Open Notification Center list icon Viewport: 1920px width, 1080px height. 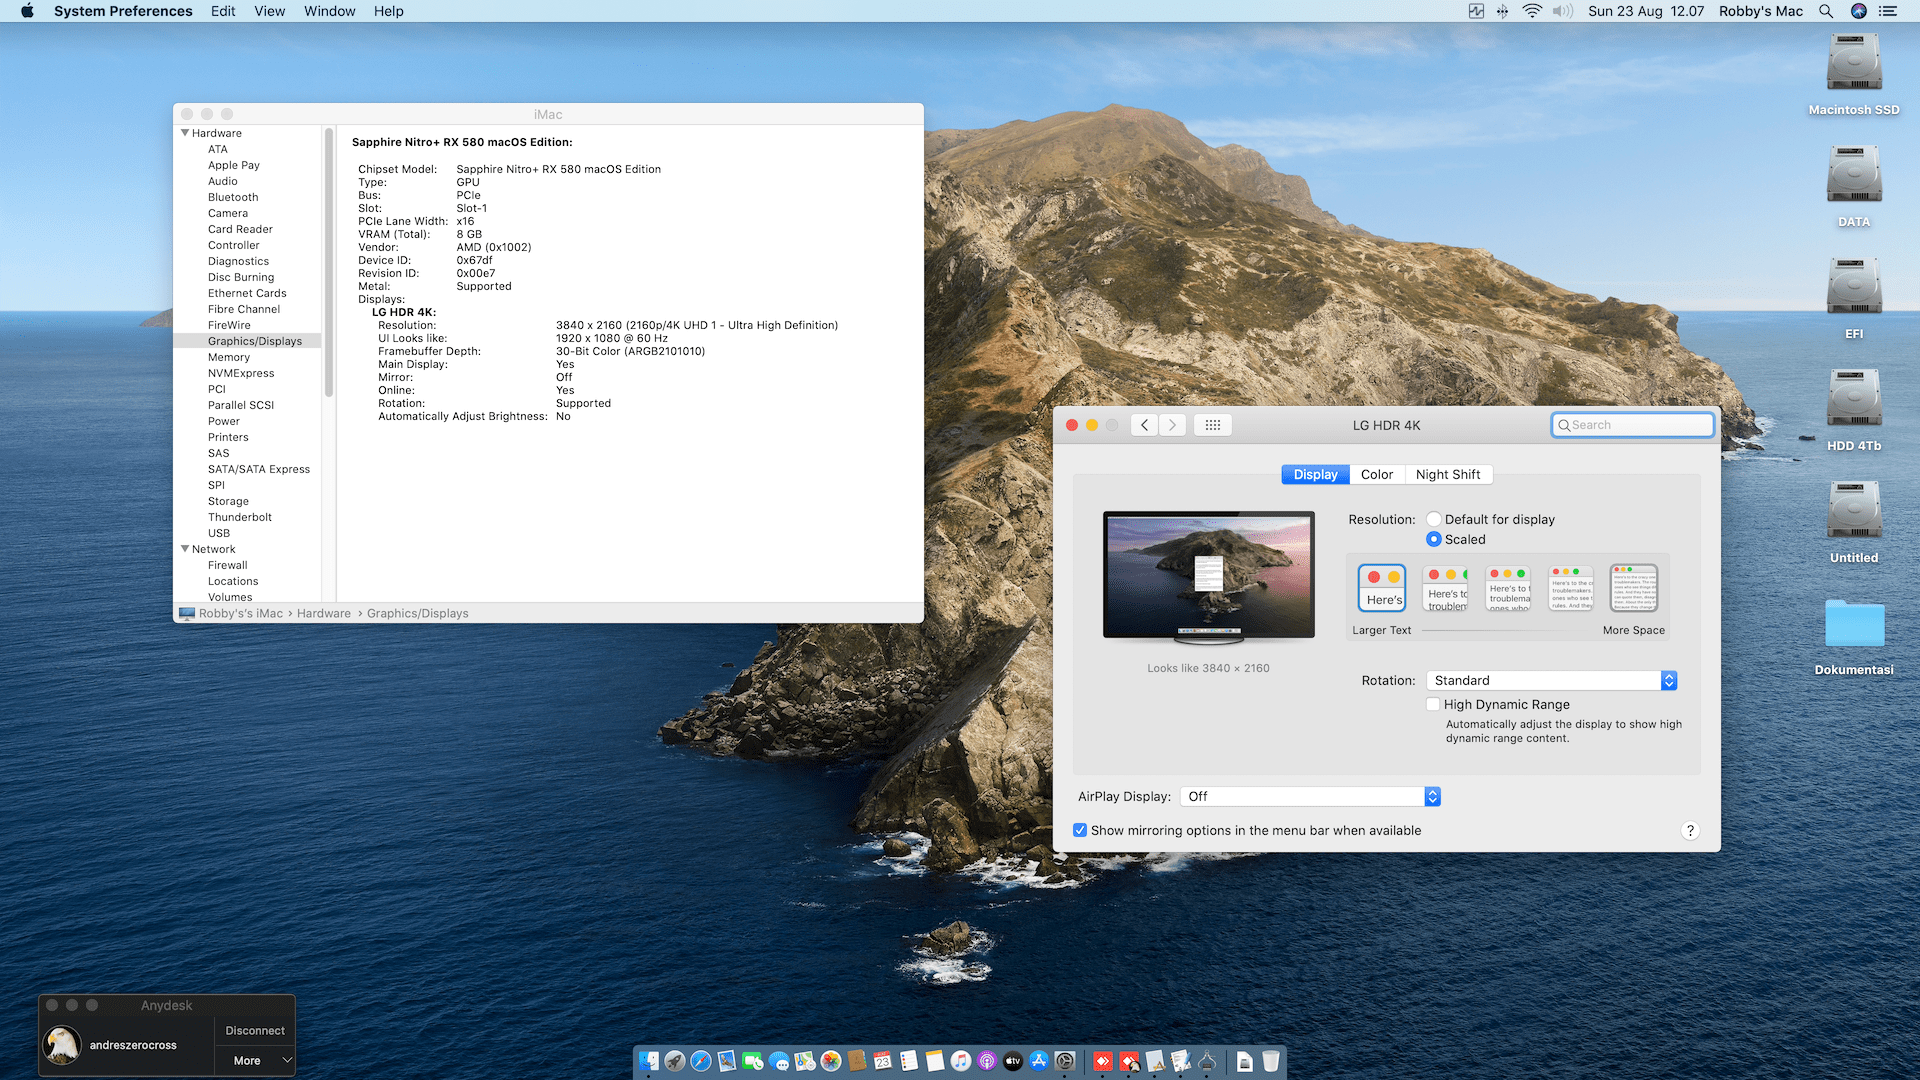tap(1888, 11)
